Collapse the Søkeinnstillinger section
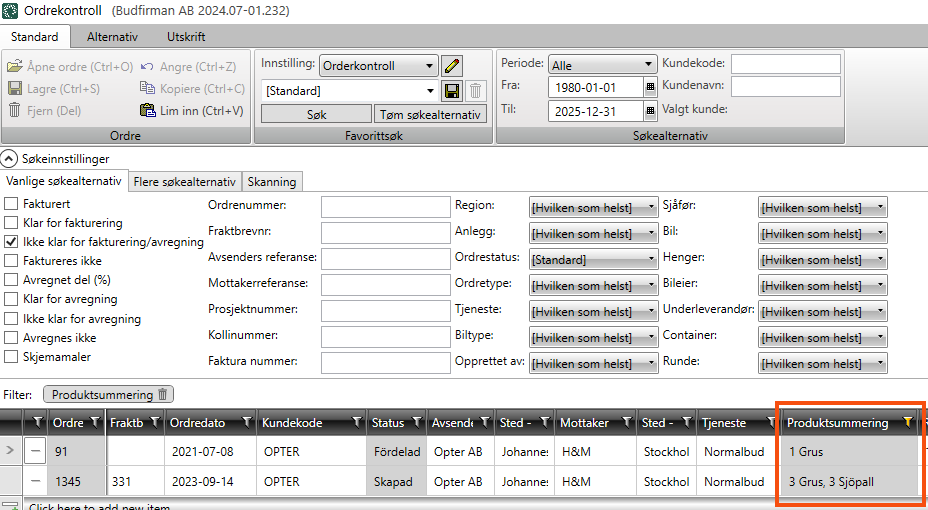The width and height of the screenshot is (928, 510). click(x=9, y=158)
